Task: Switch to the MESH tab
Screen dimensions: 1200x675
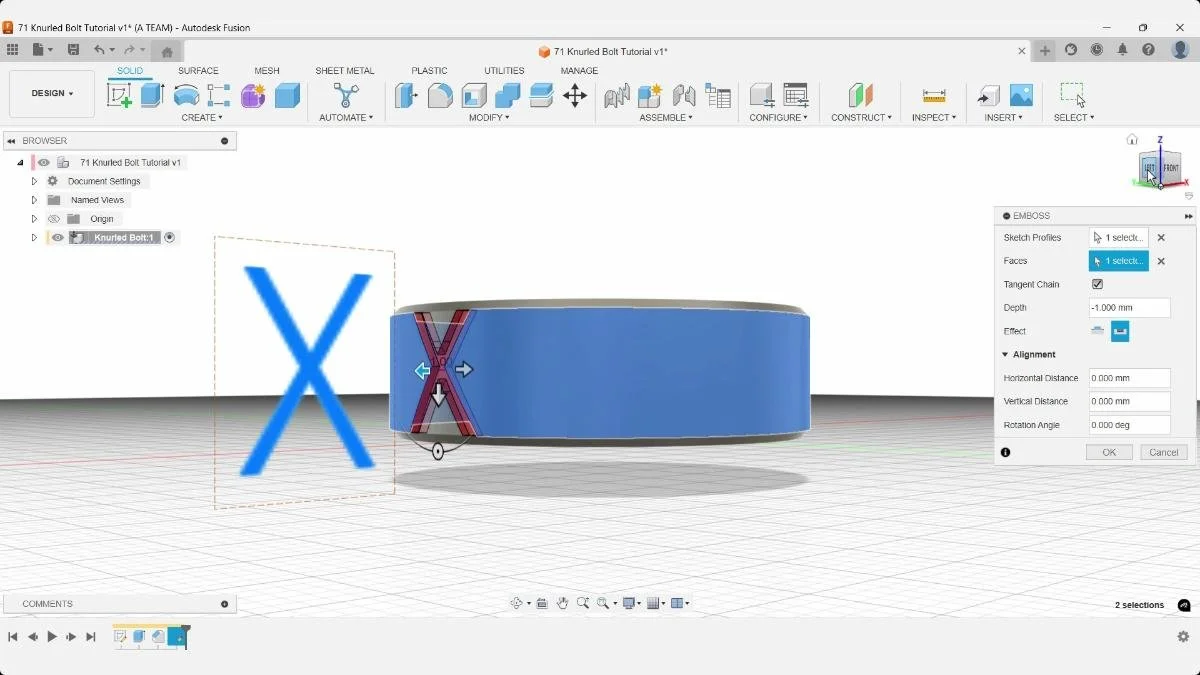Action: (267, 71)
